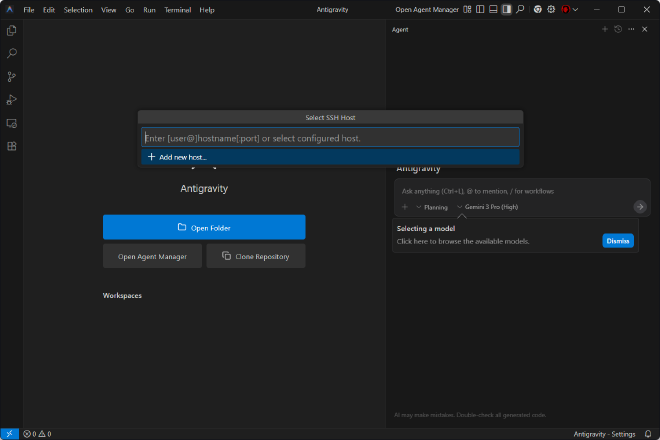Expand the account profile dropdown in title bar
The height and width of the screenshot is (440, 660).
567,9
